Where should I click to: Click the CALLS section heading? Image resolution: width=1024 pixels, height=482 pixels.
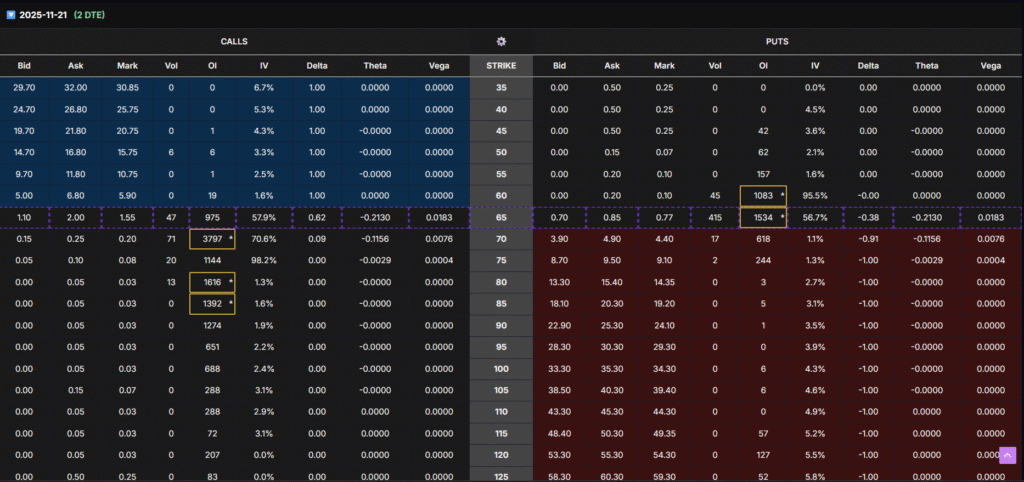(x=234, y=41)
